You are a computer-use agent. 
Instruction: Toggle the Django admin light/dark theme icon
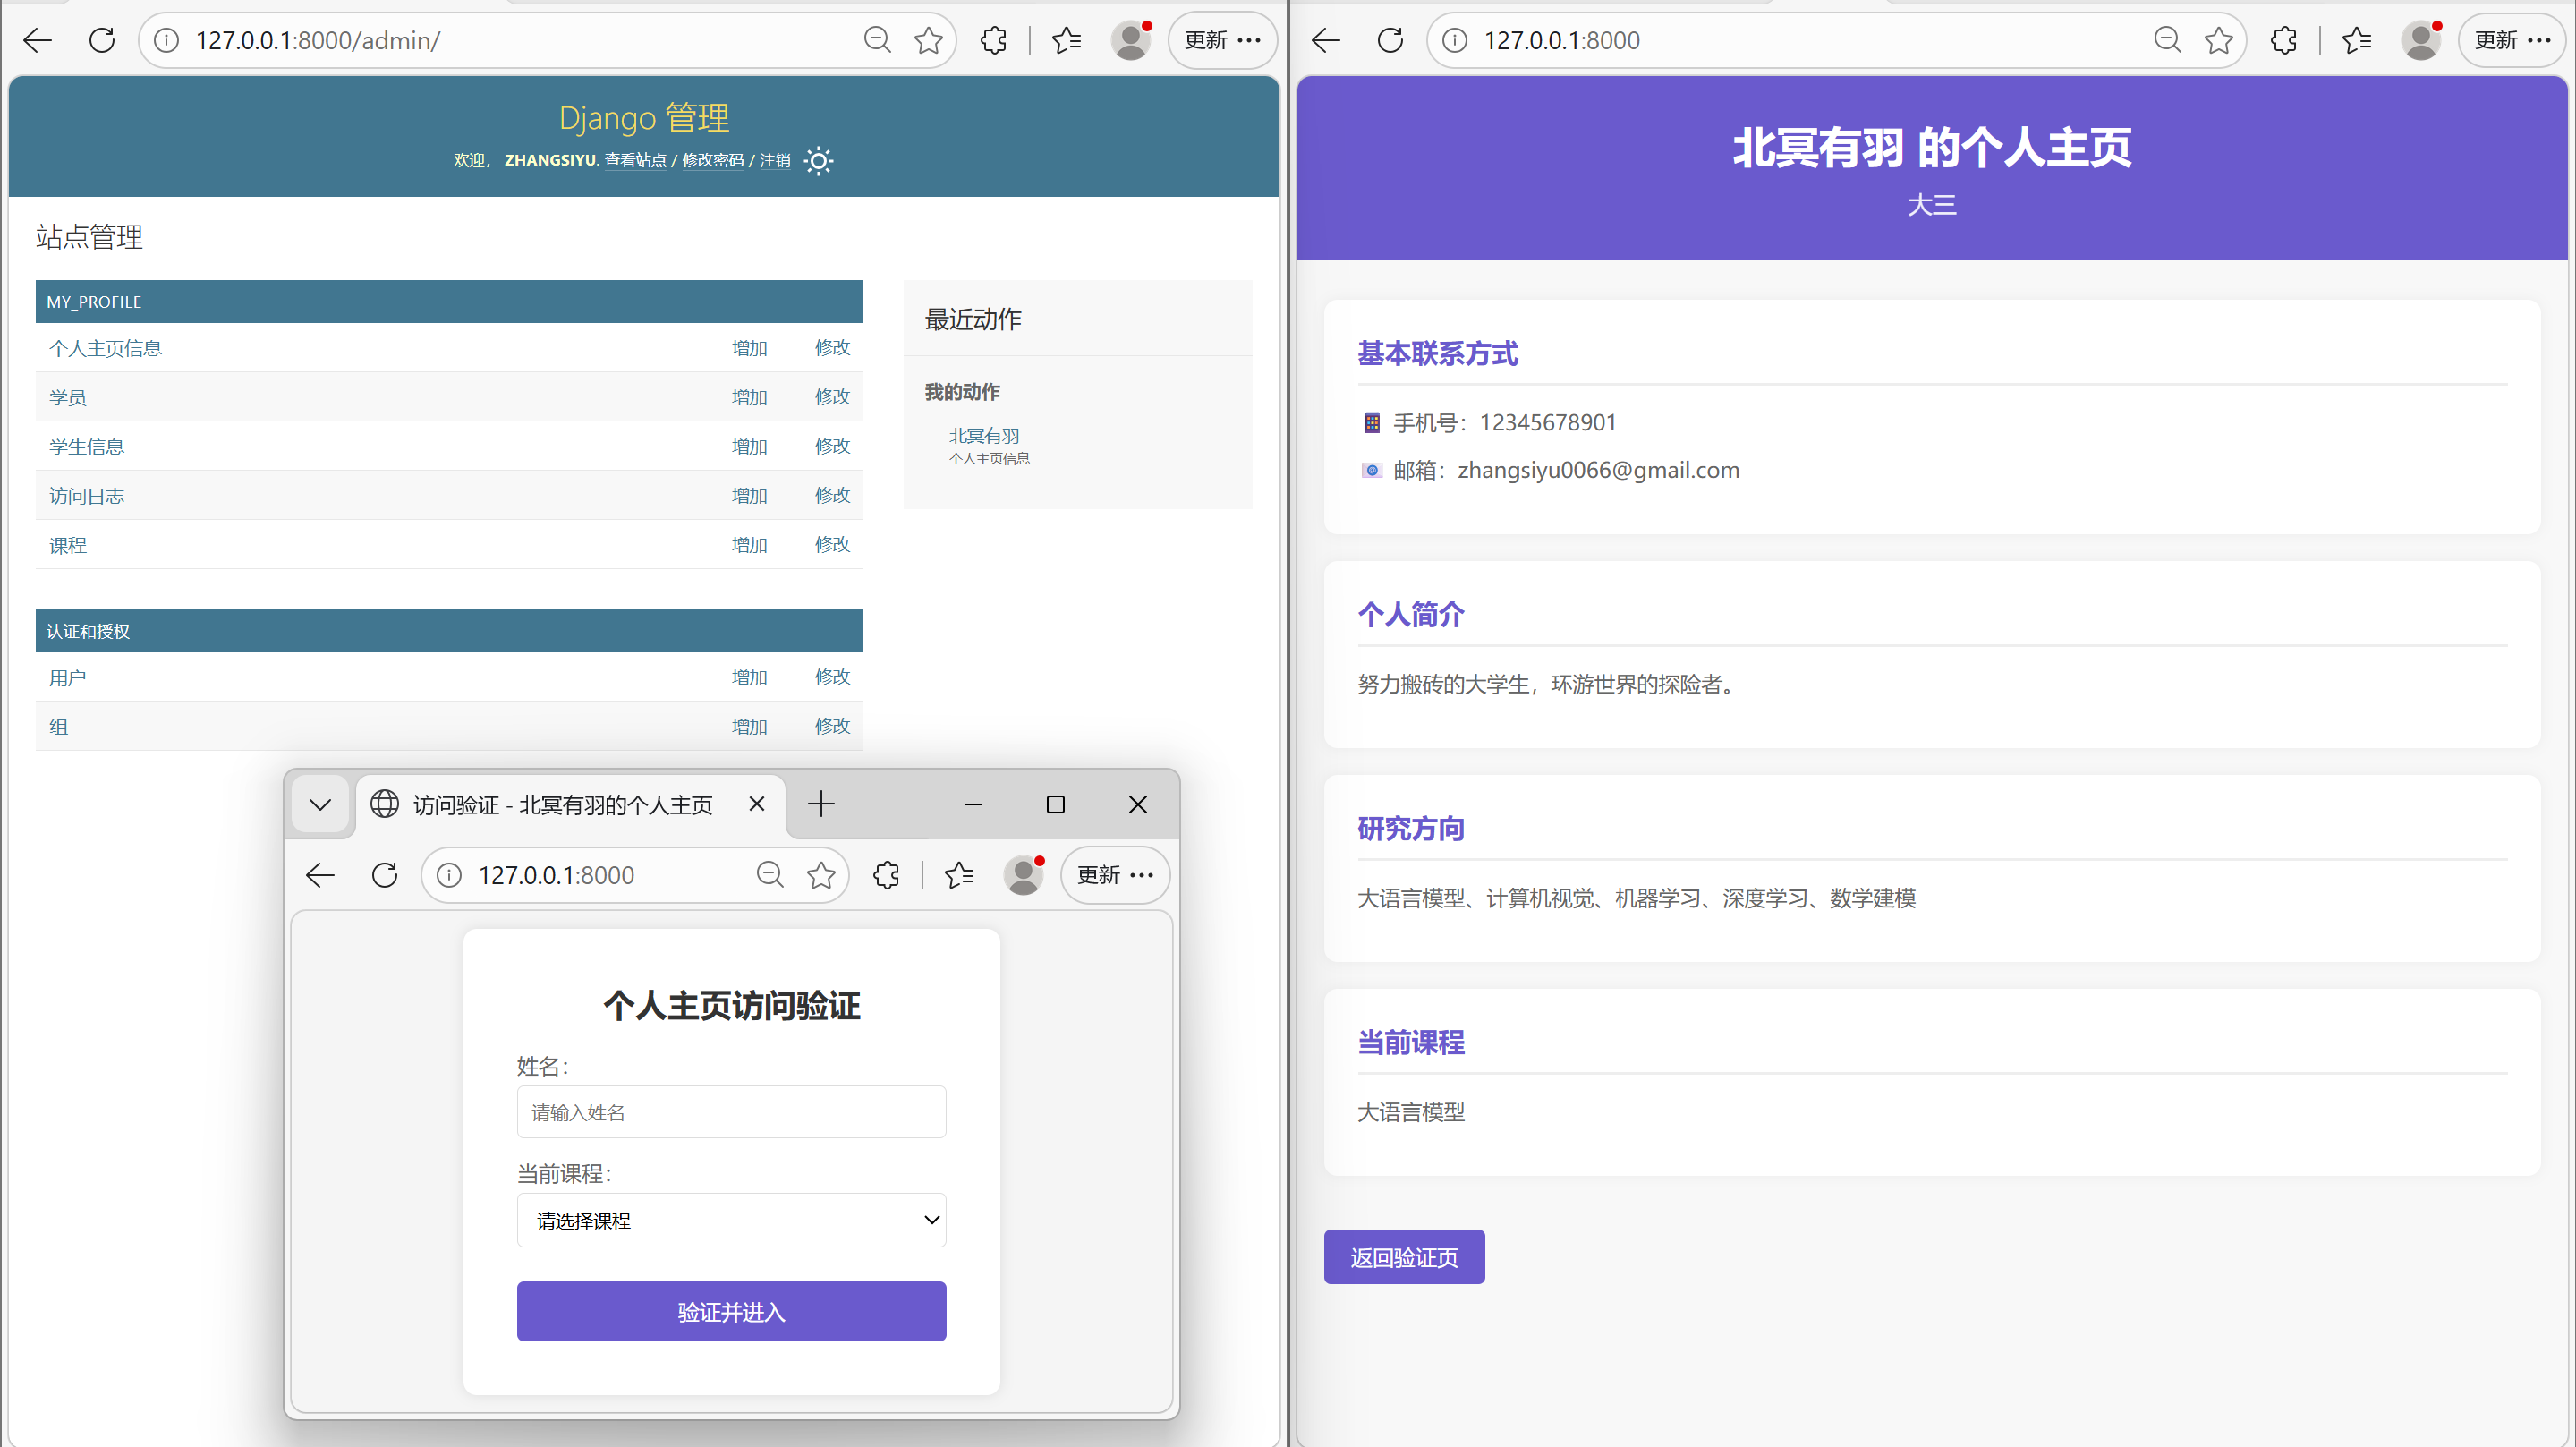[818, 161]
